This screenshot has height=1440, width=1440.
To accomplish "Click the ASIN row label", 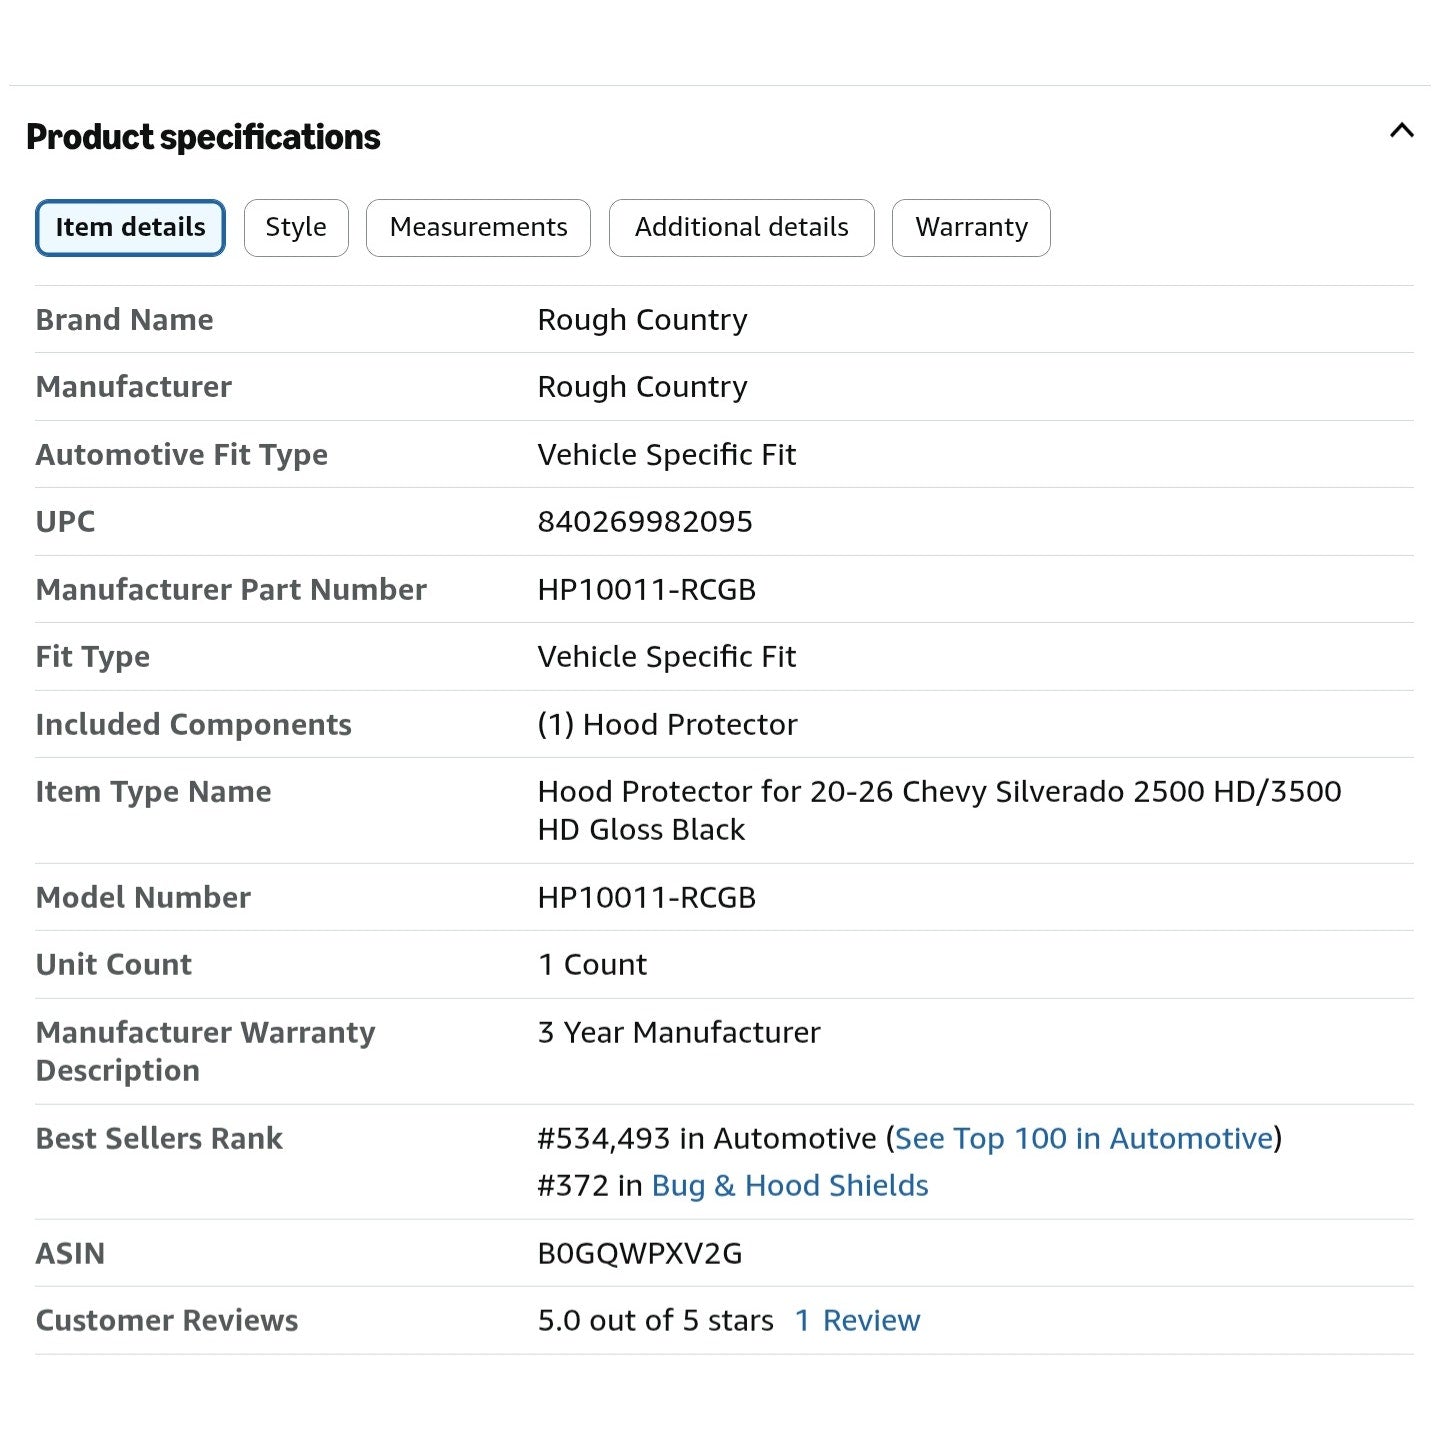I will [x=70, y=1254].
